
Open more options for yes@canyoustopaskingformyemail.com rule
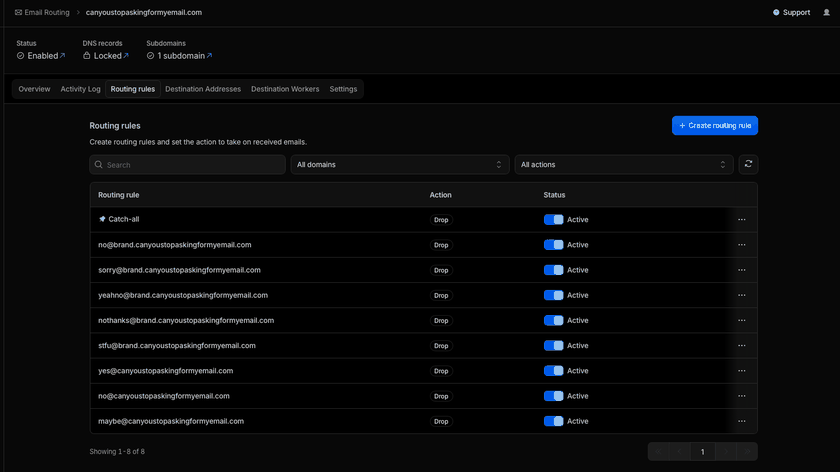point(741,371)
